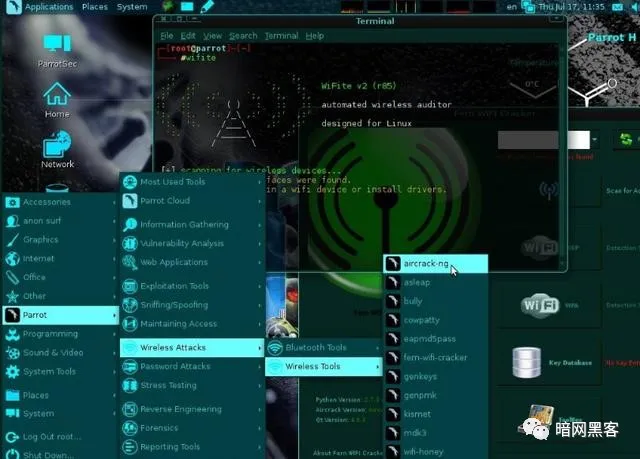The height and width of the screenshot is (459, 640).
Task: Click the en keyboard layout indicator
Action: pos(511,7)
